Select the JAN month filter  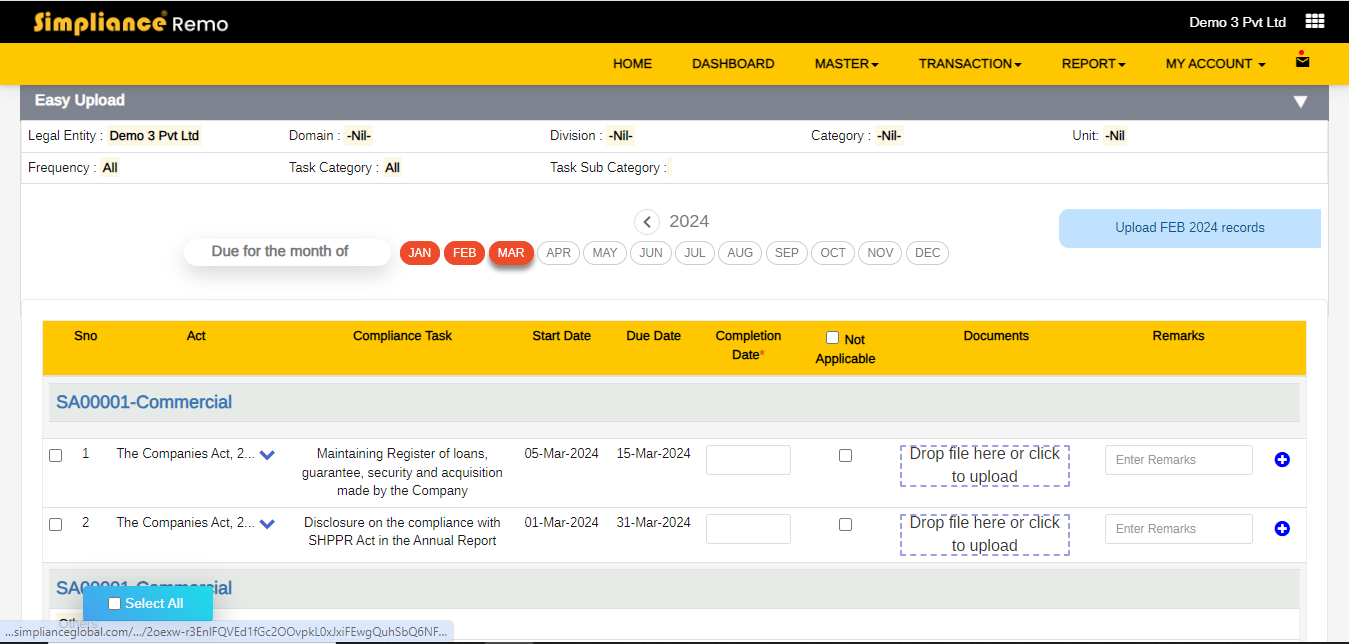(419, 253)
